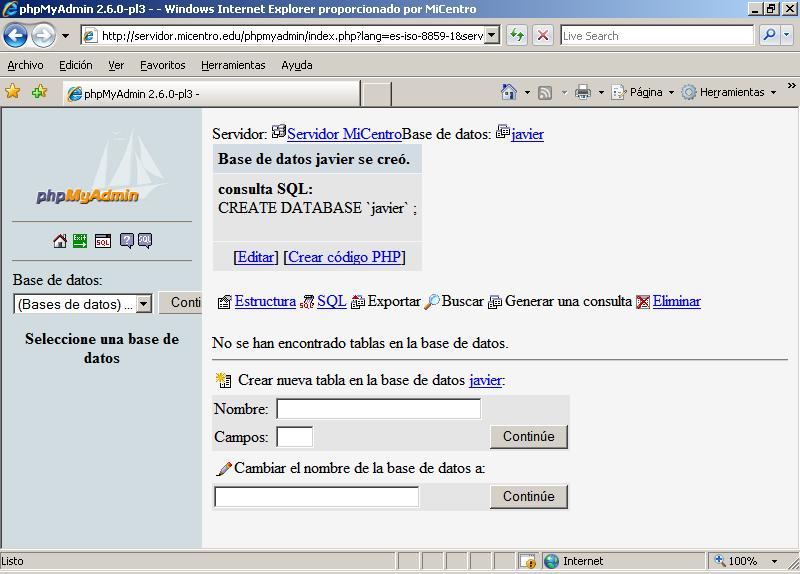Add current page to favorites icon
This screenshot has width=800, height=574.
click(x=39, y=92)
